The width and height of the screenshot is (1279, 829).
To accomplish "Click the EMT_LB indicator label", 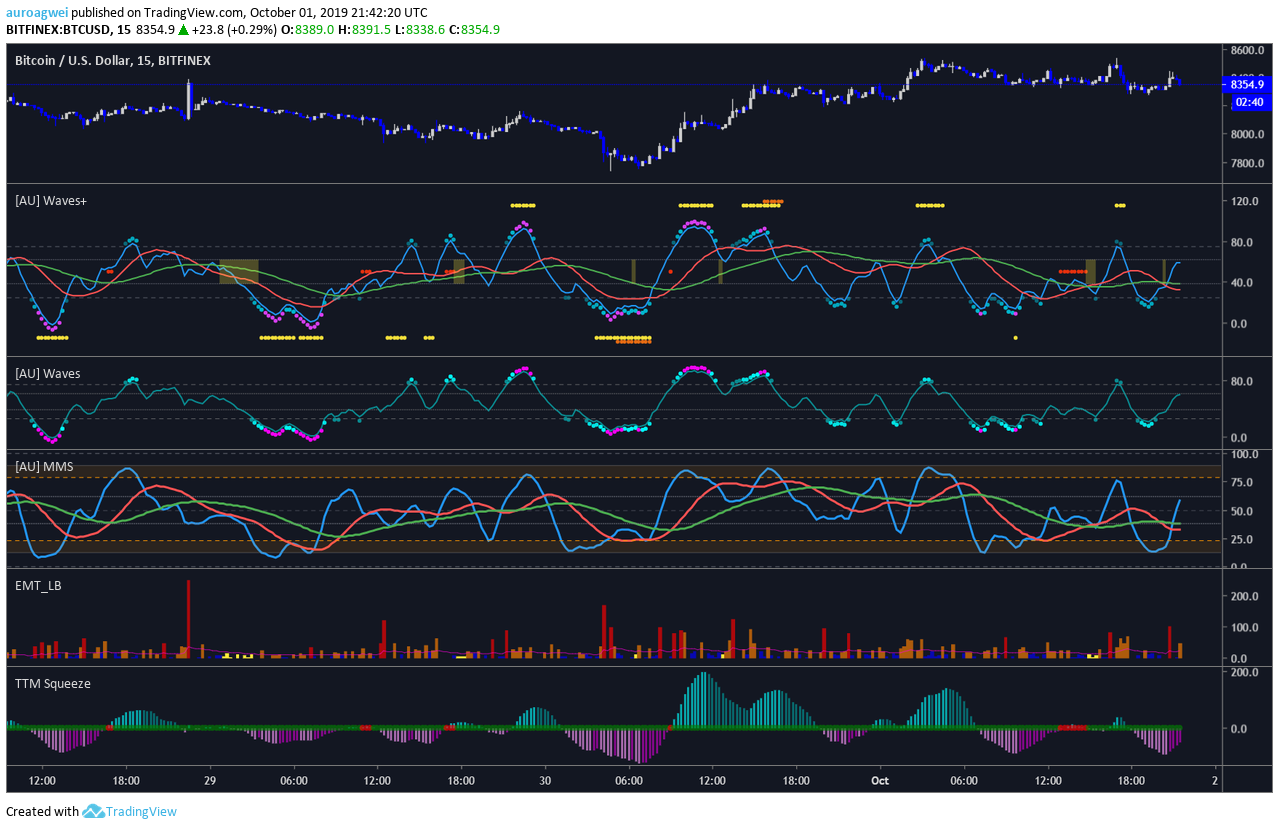I will pyautogui.click(x=38, y=585).
